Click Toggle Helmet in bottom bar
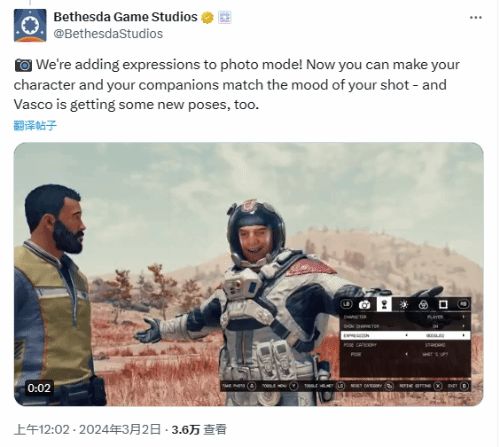The height and width of the screenshot is (447, 500). click(x=324, y=386)
